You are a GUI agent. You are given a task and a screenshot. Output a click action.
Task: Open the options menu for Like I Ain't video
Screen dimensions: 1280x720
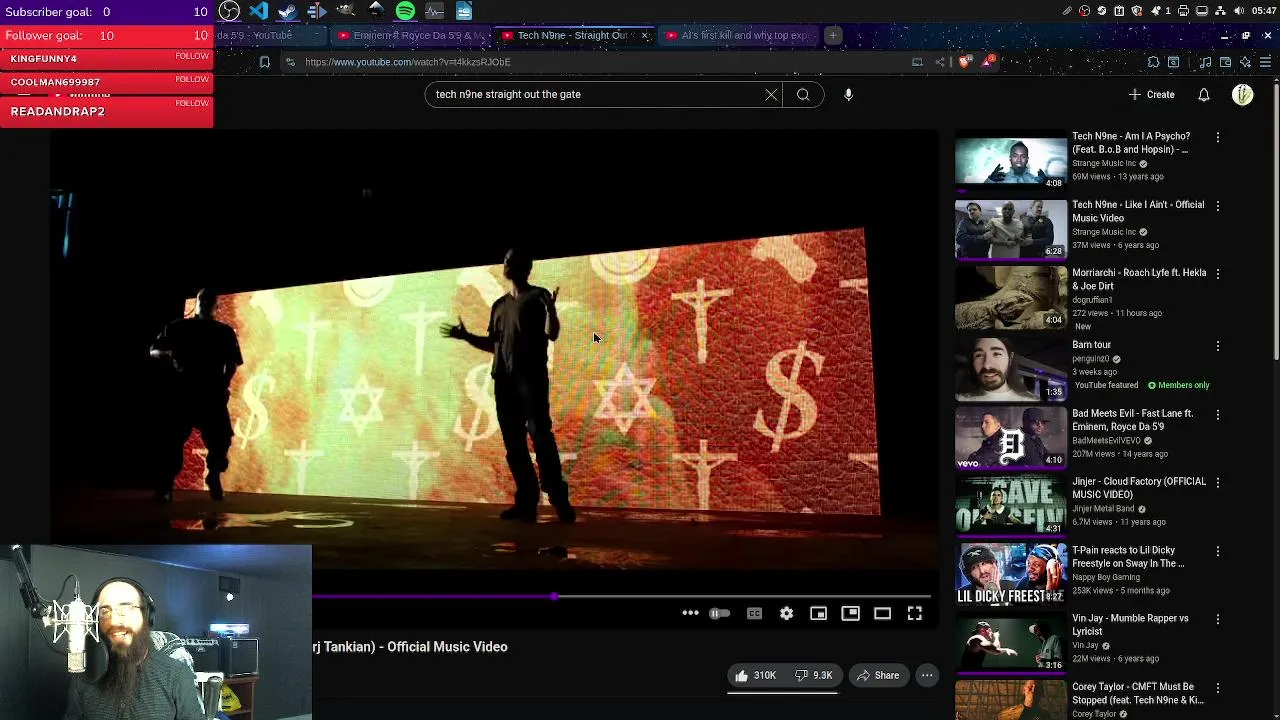tap(1217, 206)
